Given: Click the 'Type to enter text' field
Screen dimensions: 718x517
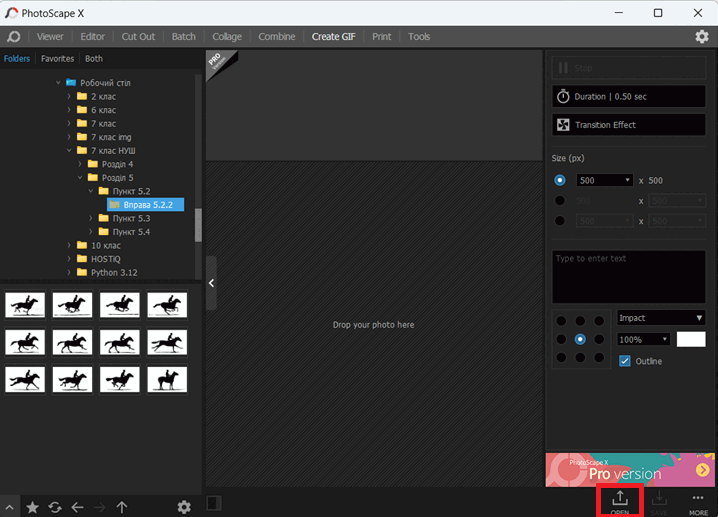Looking at the screenshot, I should [x=628, y=277].
